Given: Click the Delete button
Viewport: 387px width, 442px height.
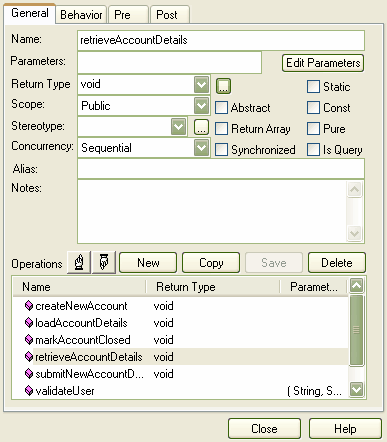Looking at the screenshot, I should [x=337, y=263].
